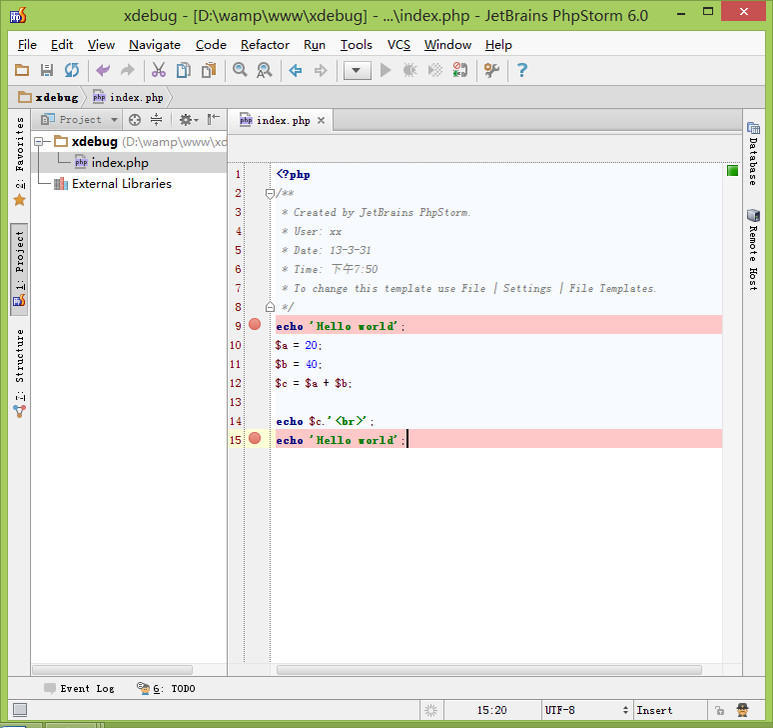This screenshot has width=773, height=728.
Task: Click the Debug bug icon
Action: (410, 70)
